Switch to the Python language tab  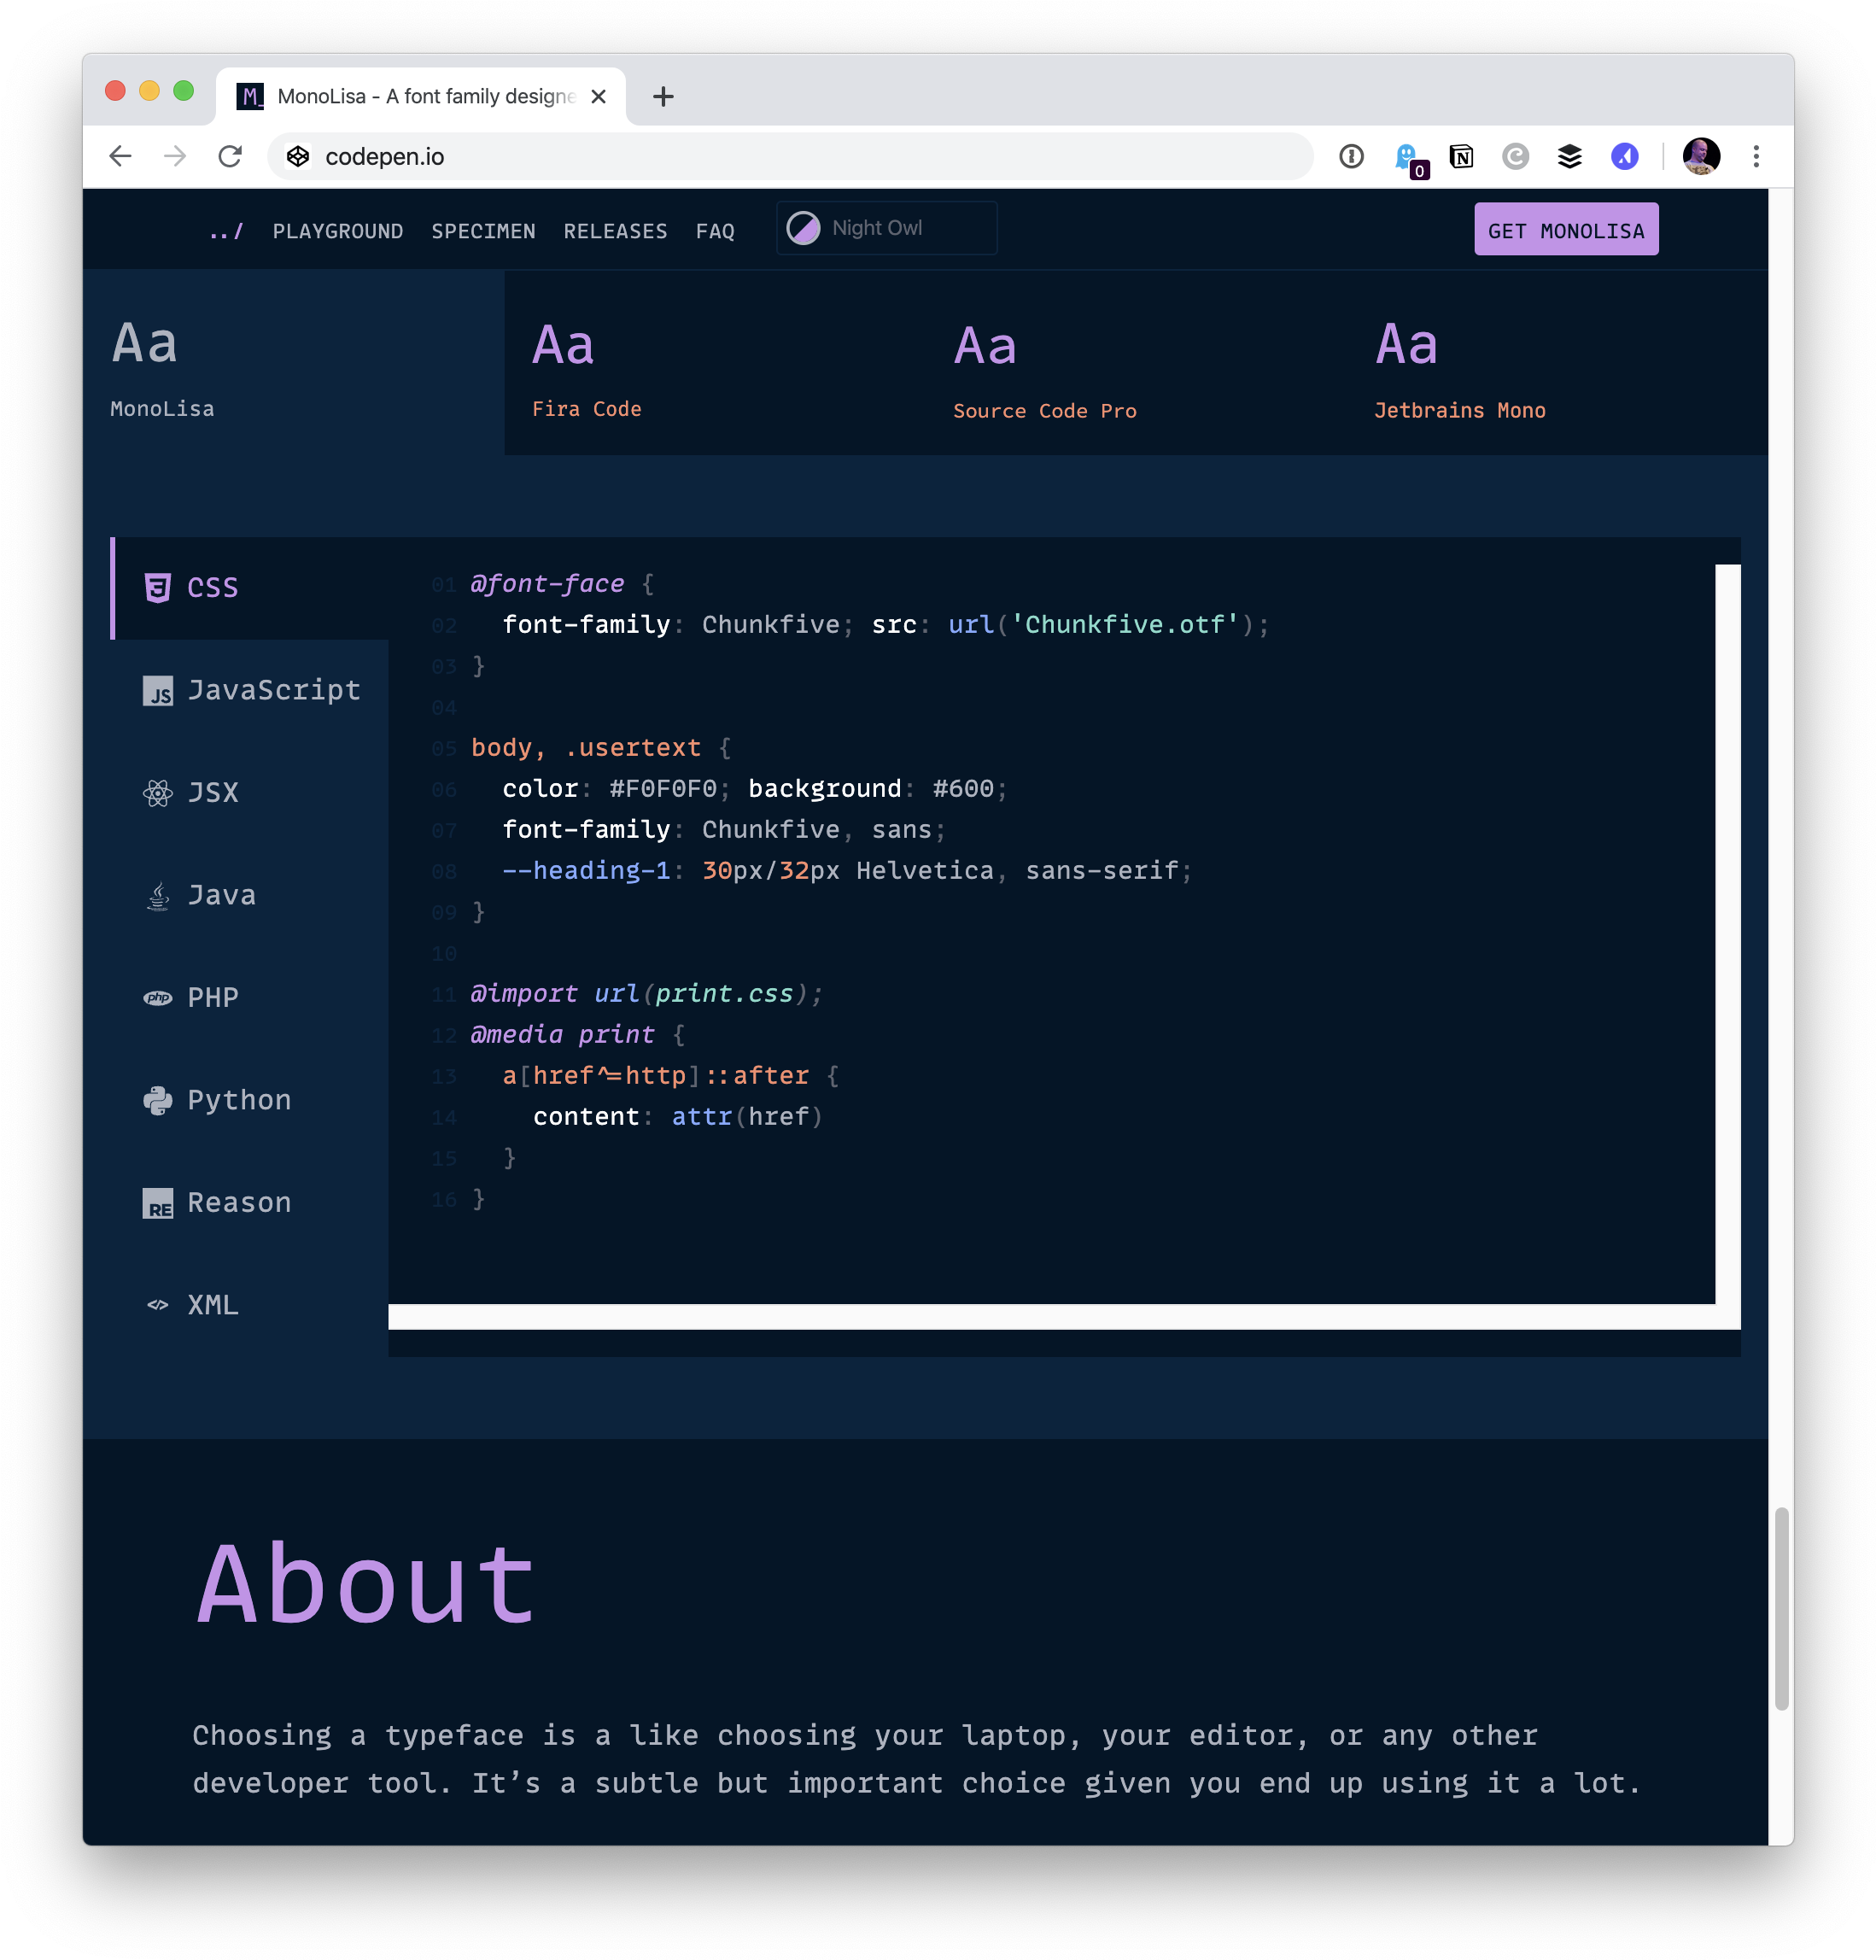click(250, 1100)
